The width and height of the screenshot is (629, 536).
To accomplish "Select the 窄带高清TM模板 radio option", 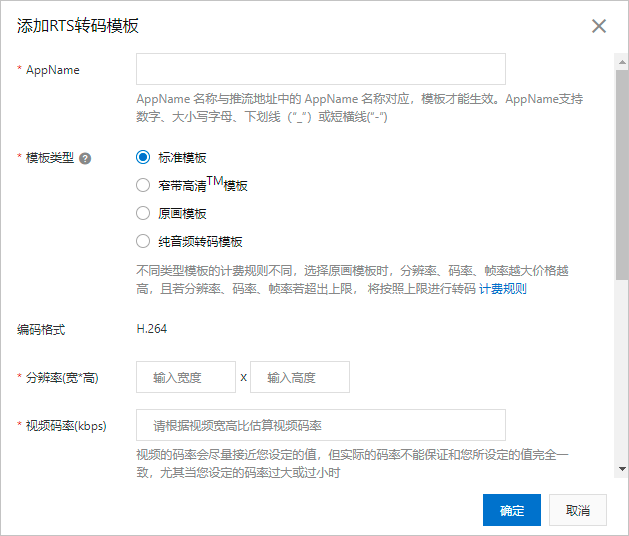I will pos(143,185).
